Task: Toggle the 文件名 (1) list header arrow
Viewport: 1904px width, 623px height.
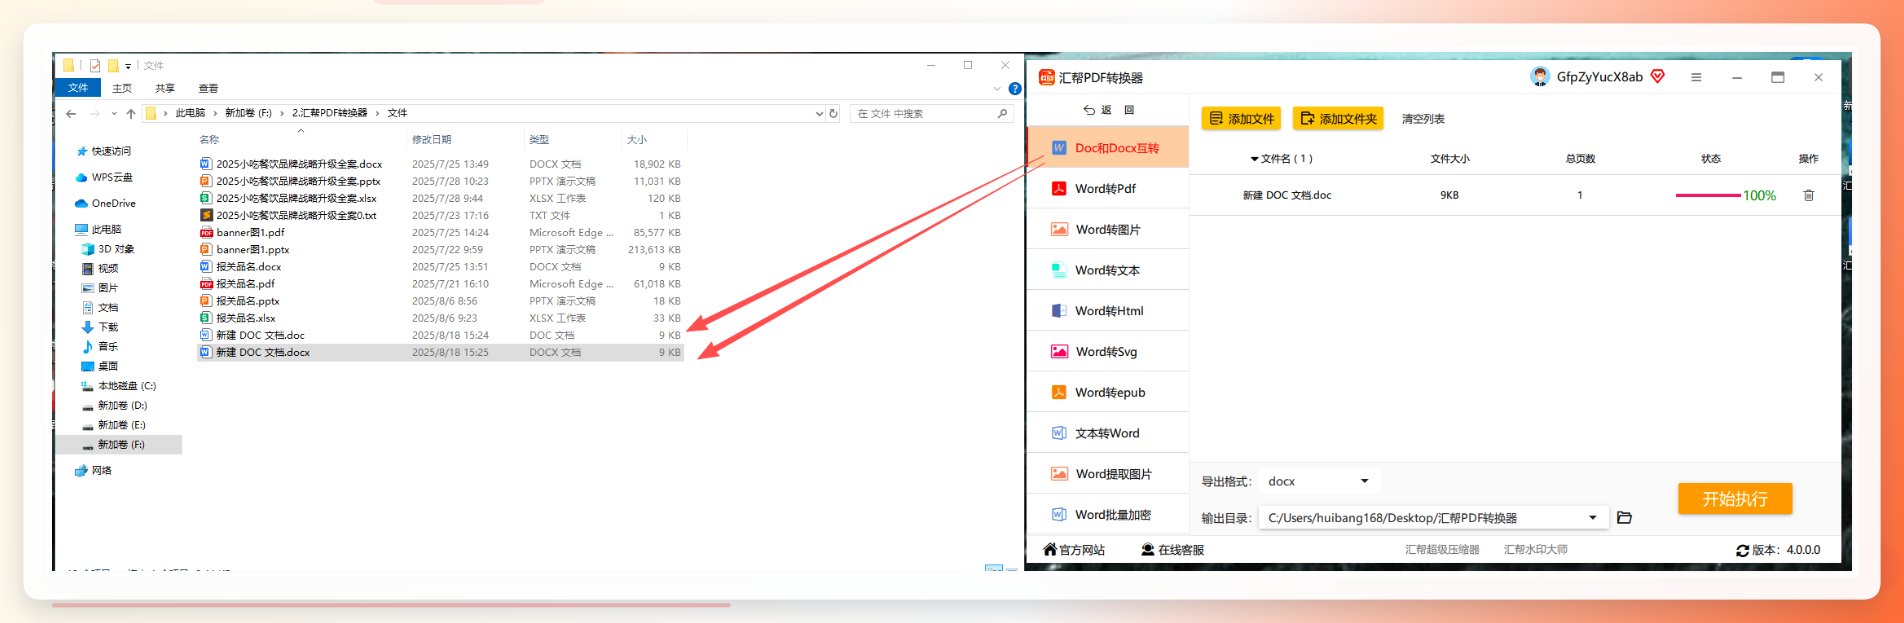Action: click(1254, 159)
